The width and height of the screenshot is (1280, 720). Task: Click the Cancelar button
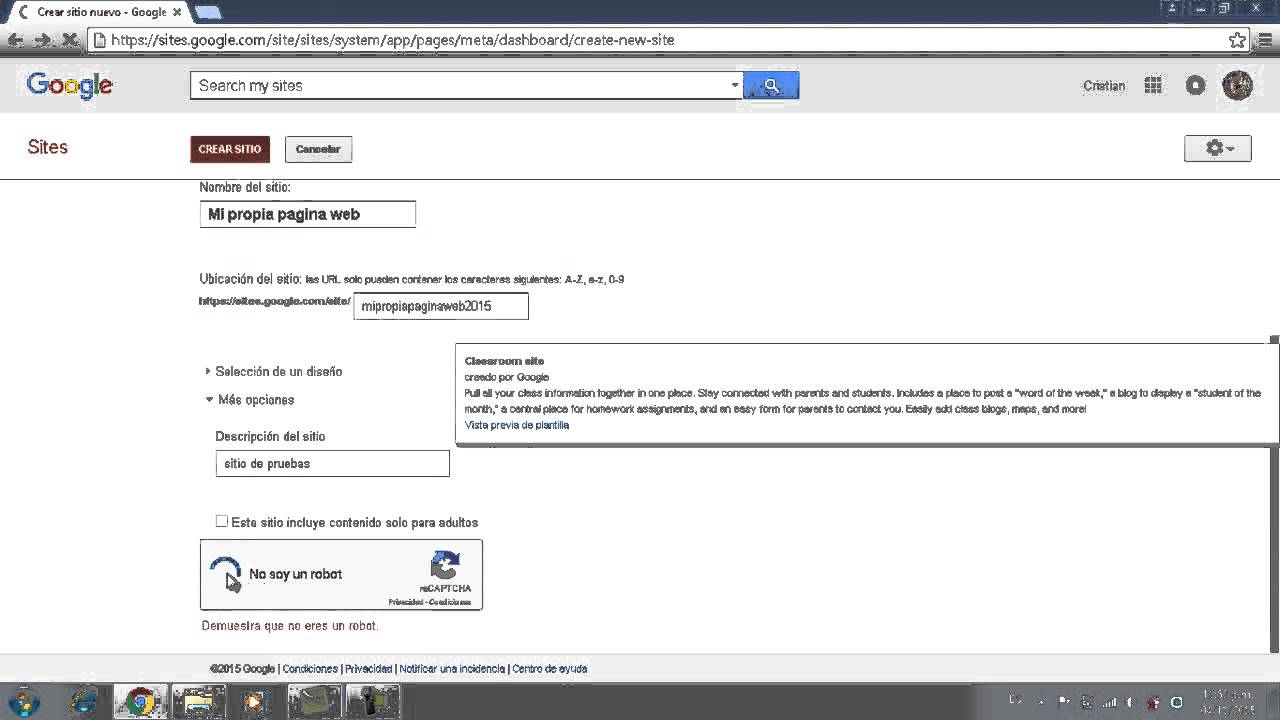click(x=318, y=149)
